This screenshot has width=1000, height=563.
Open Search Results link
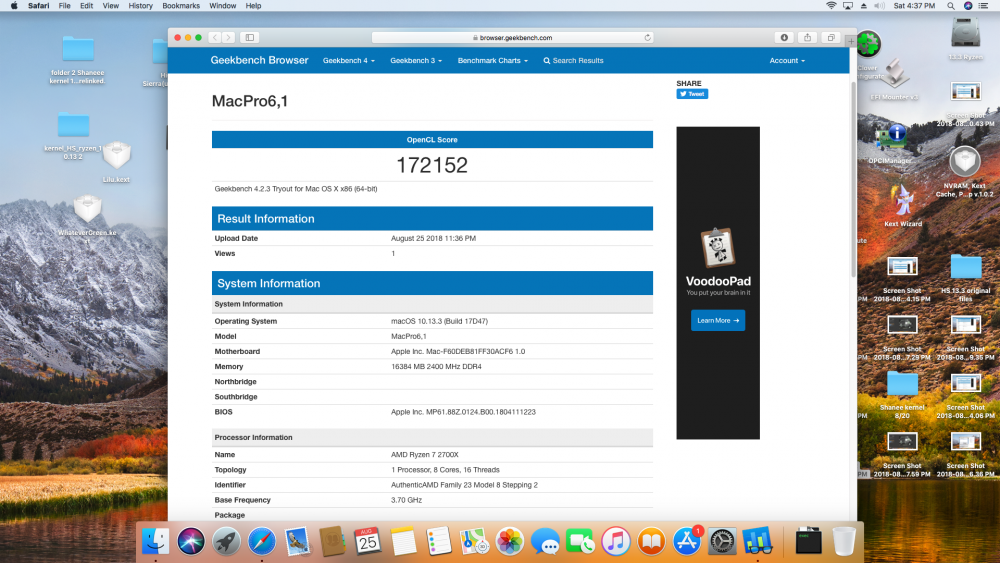(573, 61)
